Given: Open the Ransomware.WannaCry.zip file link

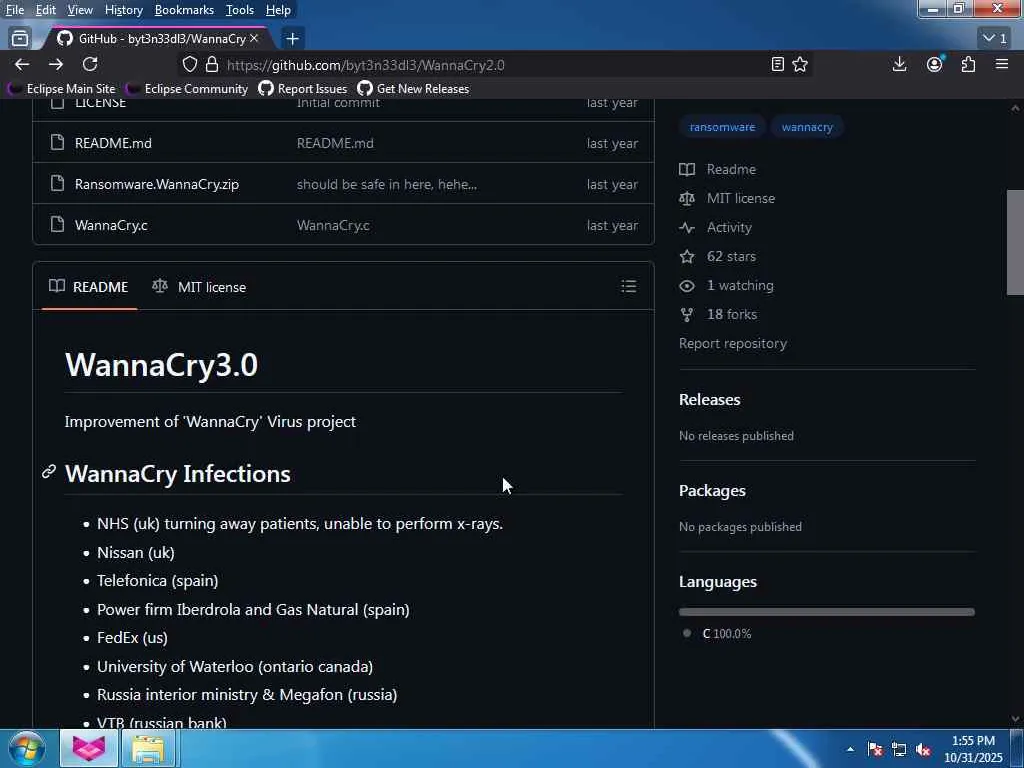Looking at the screenshot, I should pyautogui.click(x=157, y=184).
